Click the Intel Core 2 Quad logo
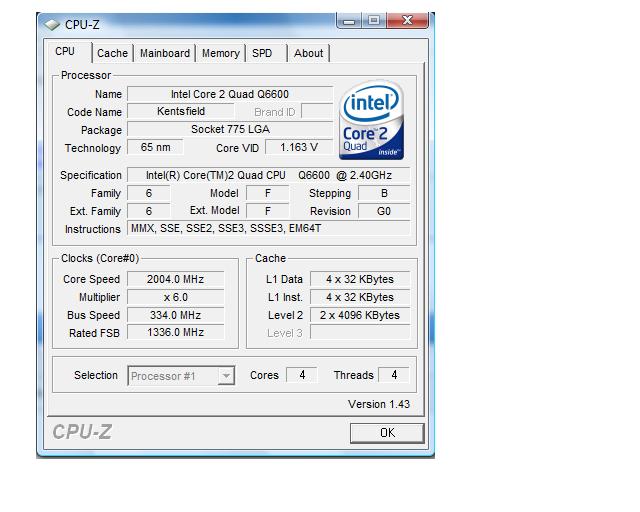 pyautogui.click(x=371, y=120)
